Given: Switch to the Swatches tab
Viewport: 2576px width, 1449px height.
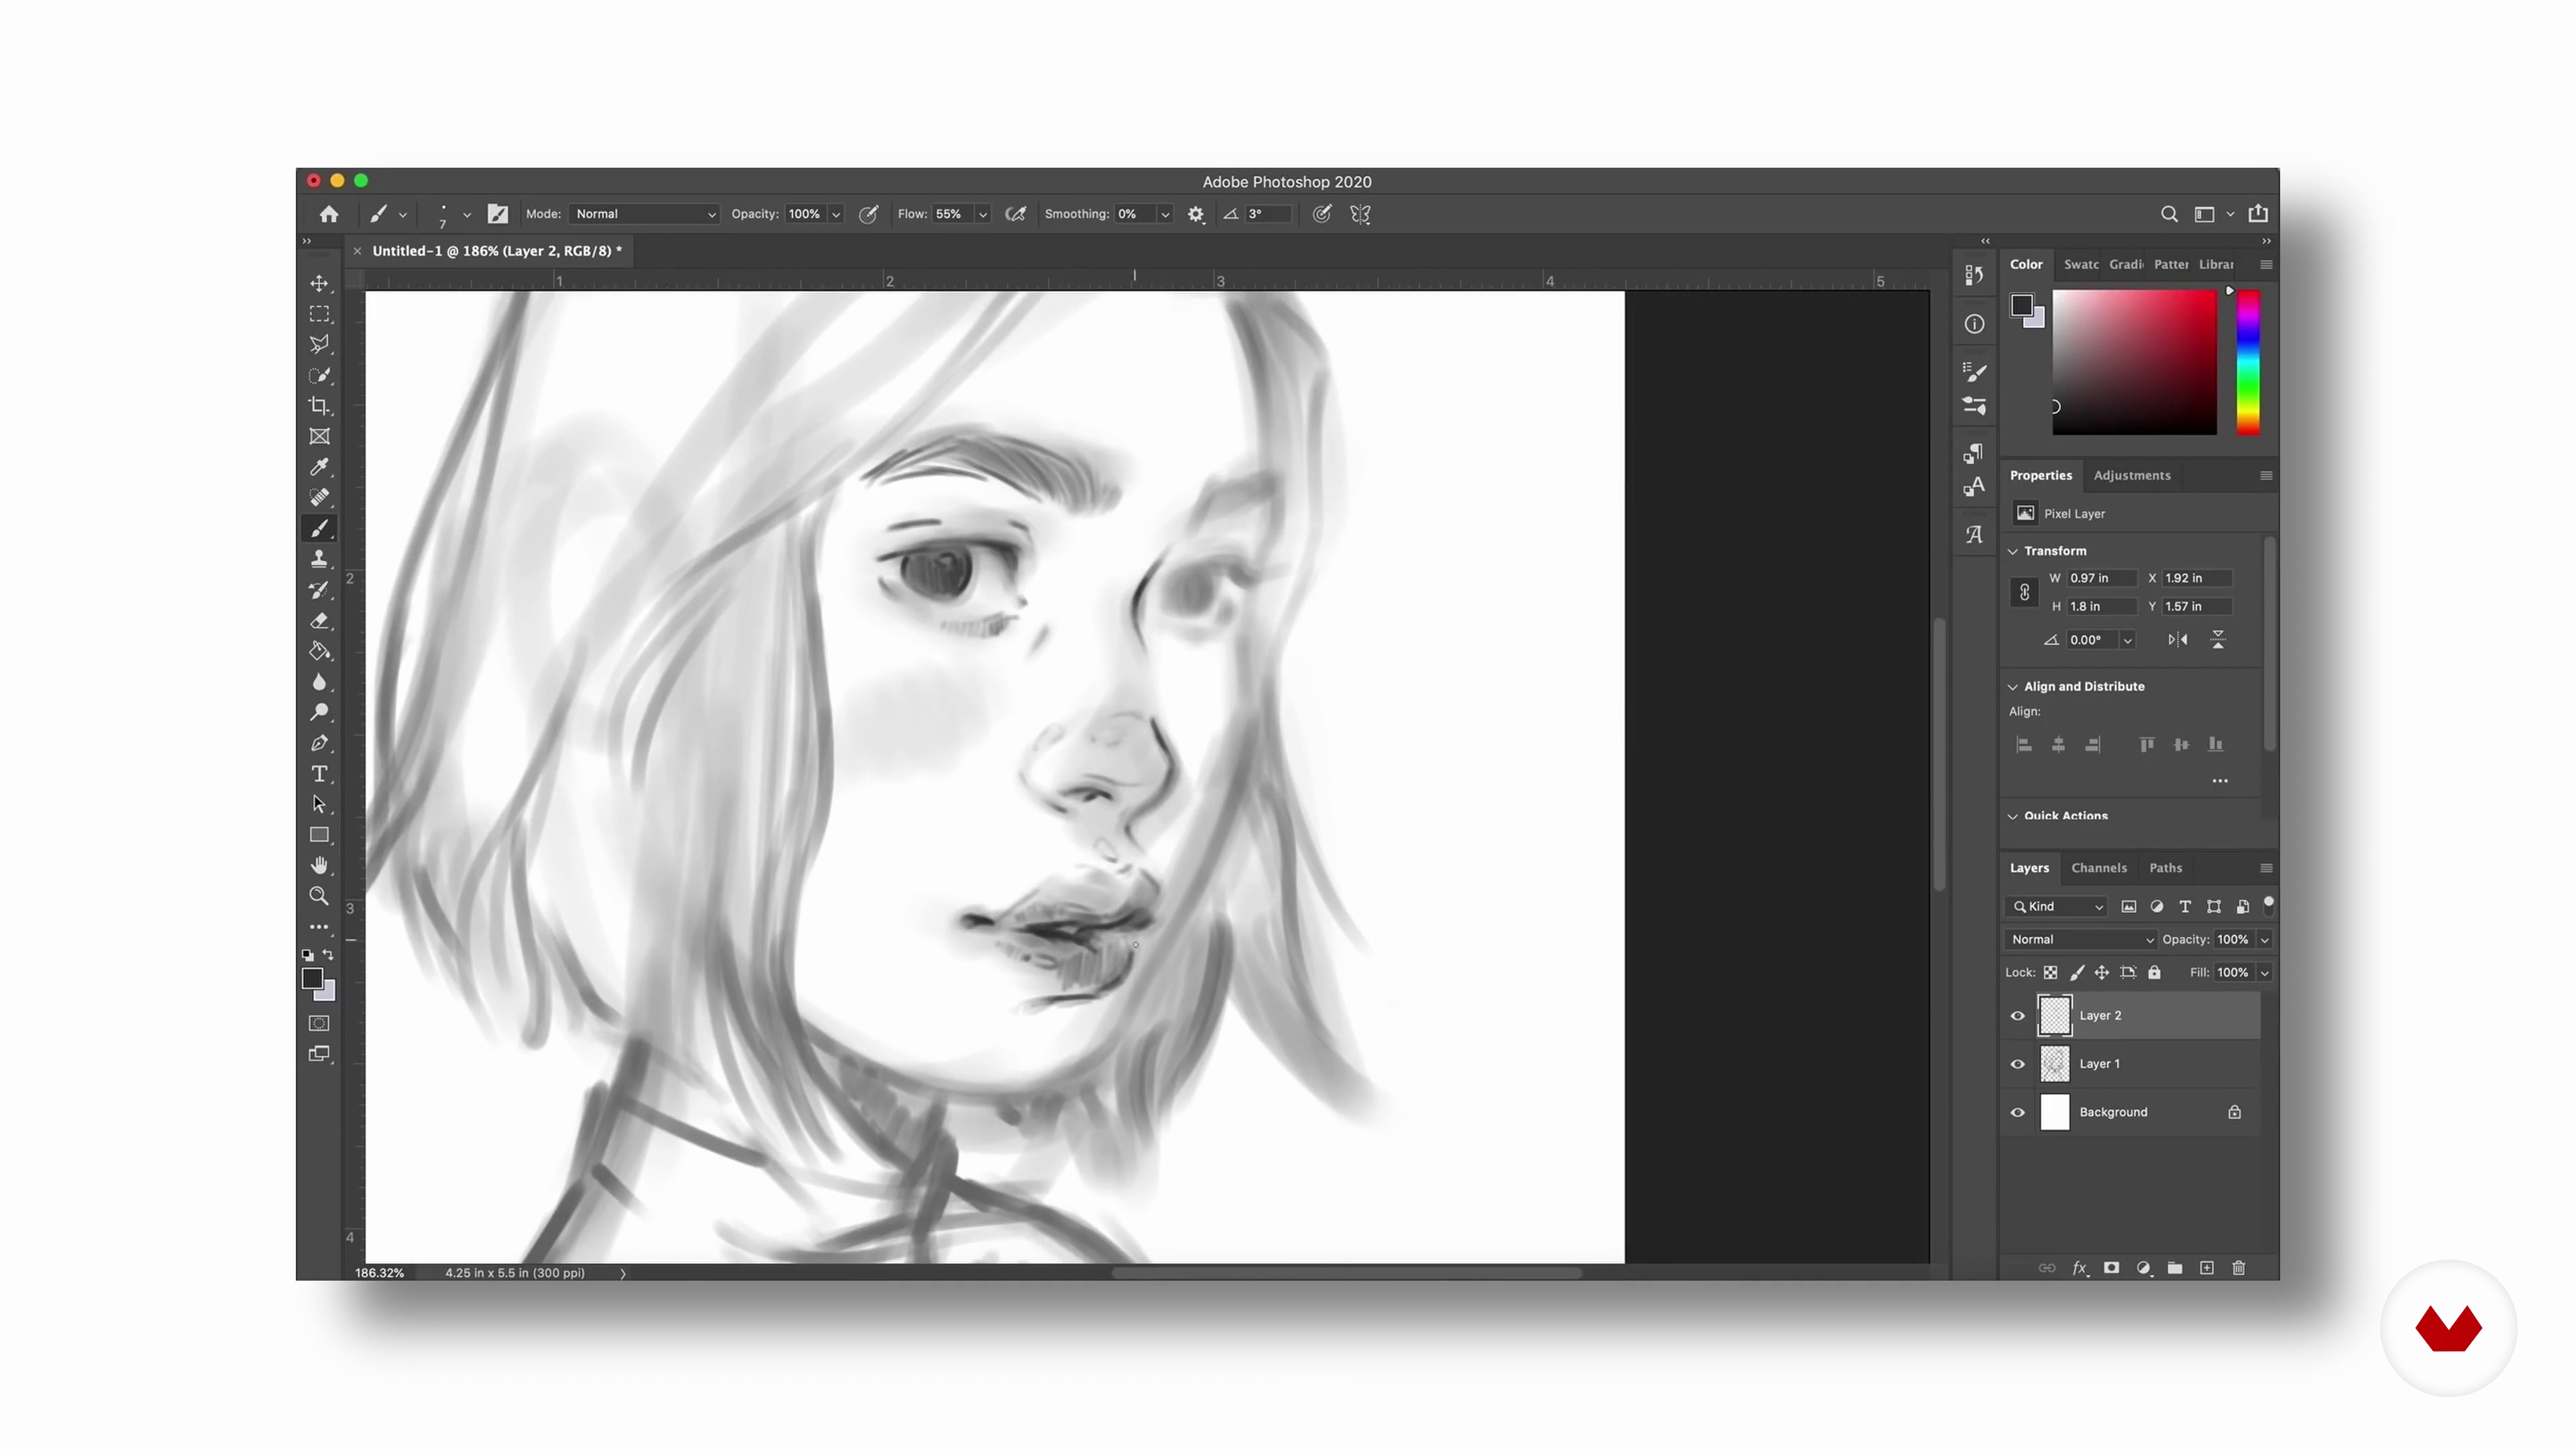Looking at the screenshot, I should tap(2081, 265).
